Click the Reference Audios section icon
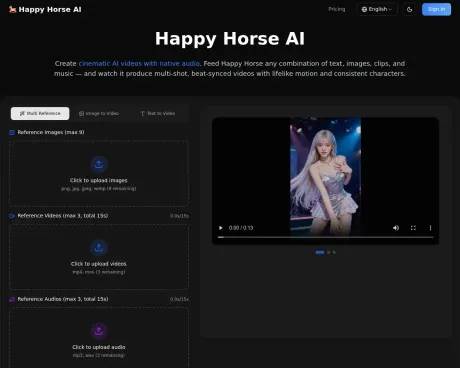The height and width of the screenshot is (368, 460). pos(12,299)
